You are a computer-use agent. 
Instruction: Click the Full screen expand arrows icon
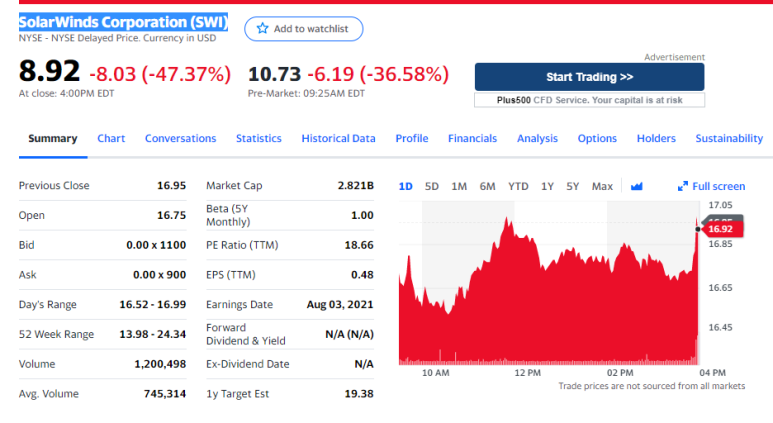coord(683,186)
